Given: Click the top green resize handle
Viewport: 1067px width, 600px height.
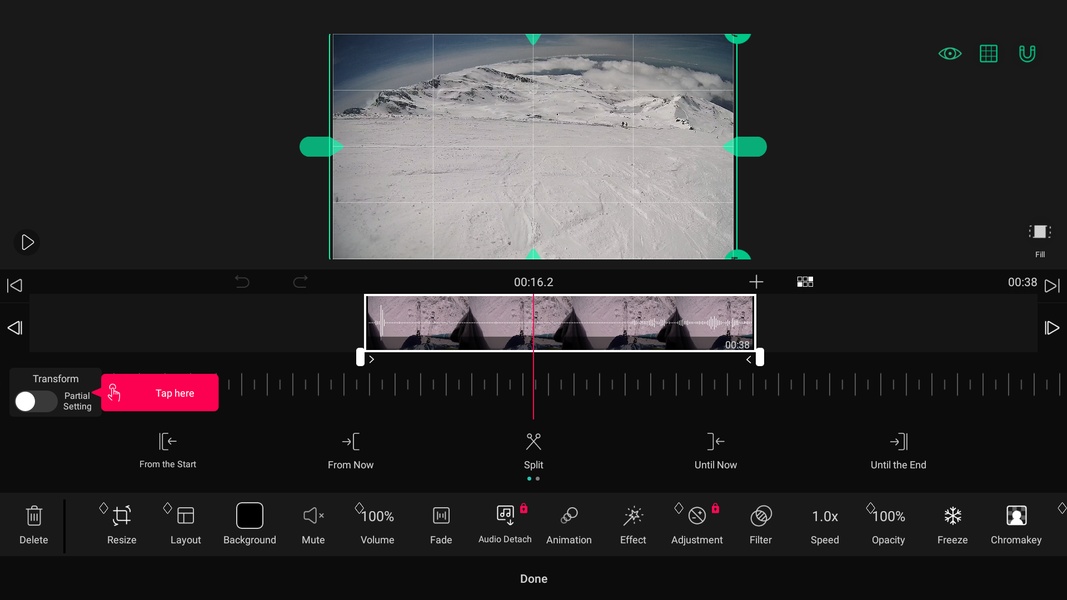Looking at the screenshot, I should click(x=534, y=39).
